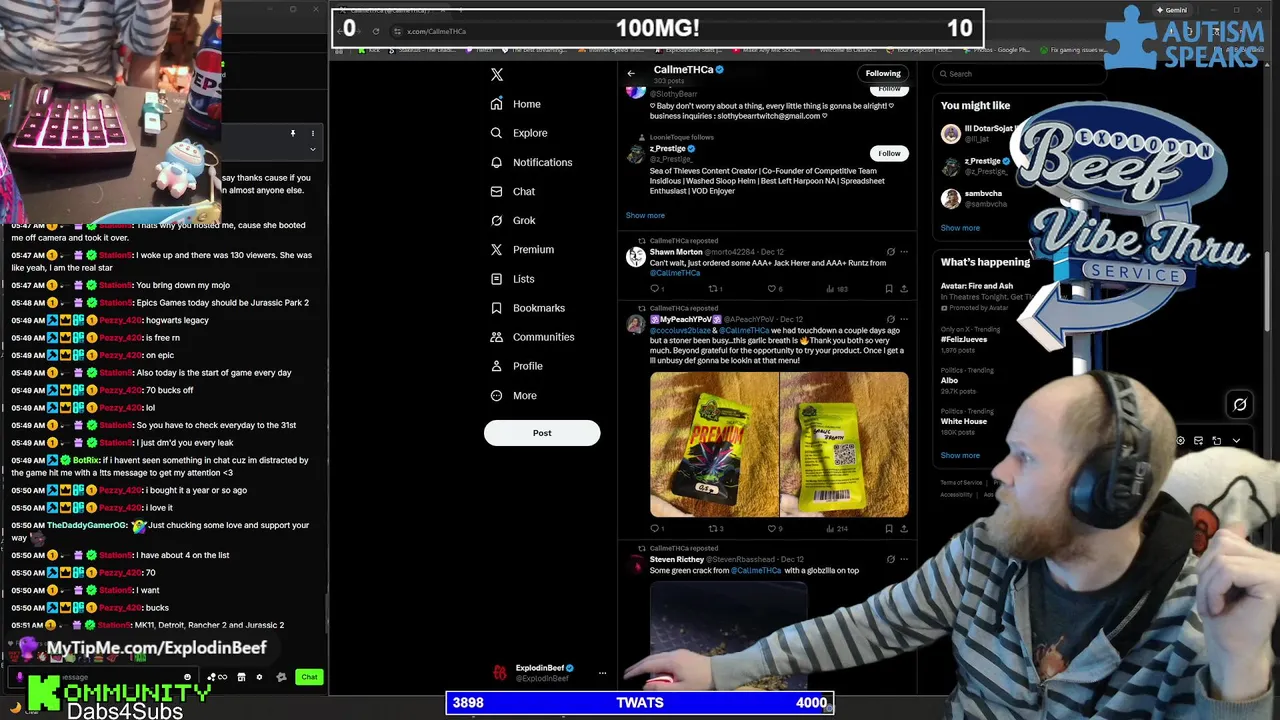
Task: Send message with green Chat button
Action: pyautogui.click(x=309, y=677)
